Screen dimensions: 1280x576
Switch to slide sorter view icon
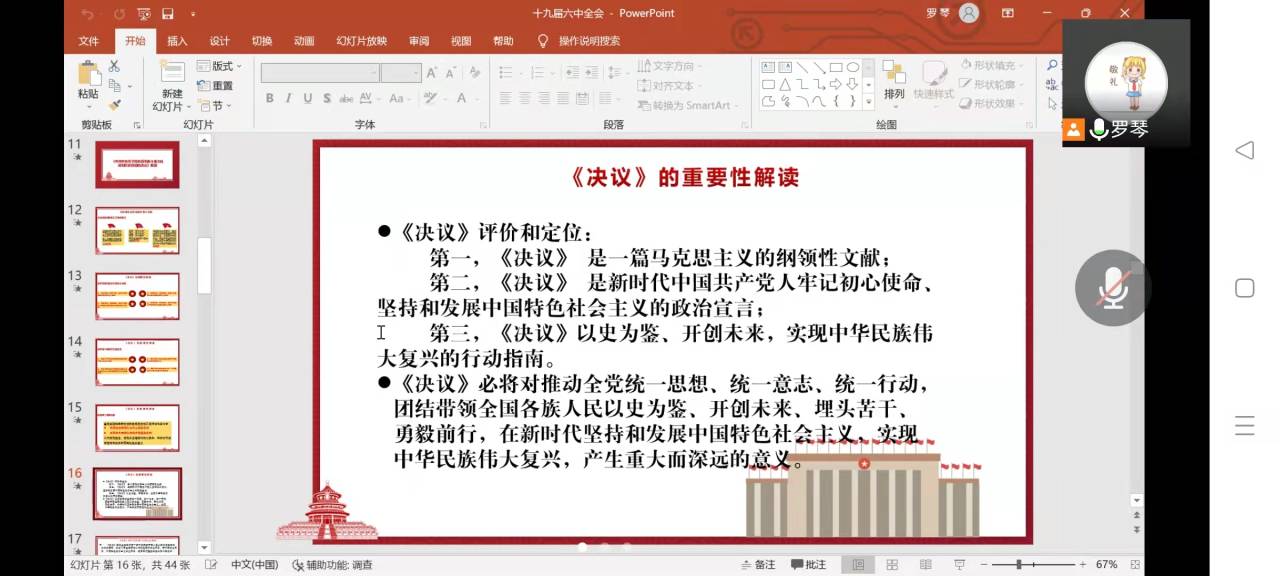[x=892, y=565]
